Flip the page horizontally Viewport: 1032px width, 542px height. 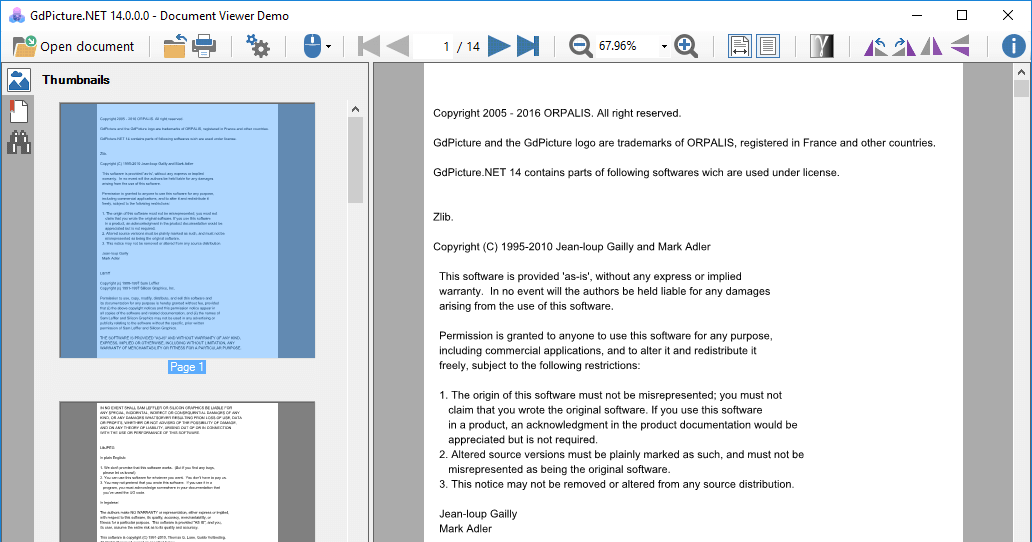(x=932, y=46)
